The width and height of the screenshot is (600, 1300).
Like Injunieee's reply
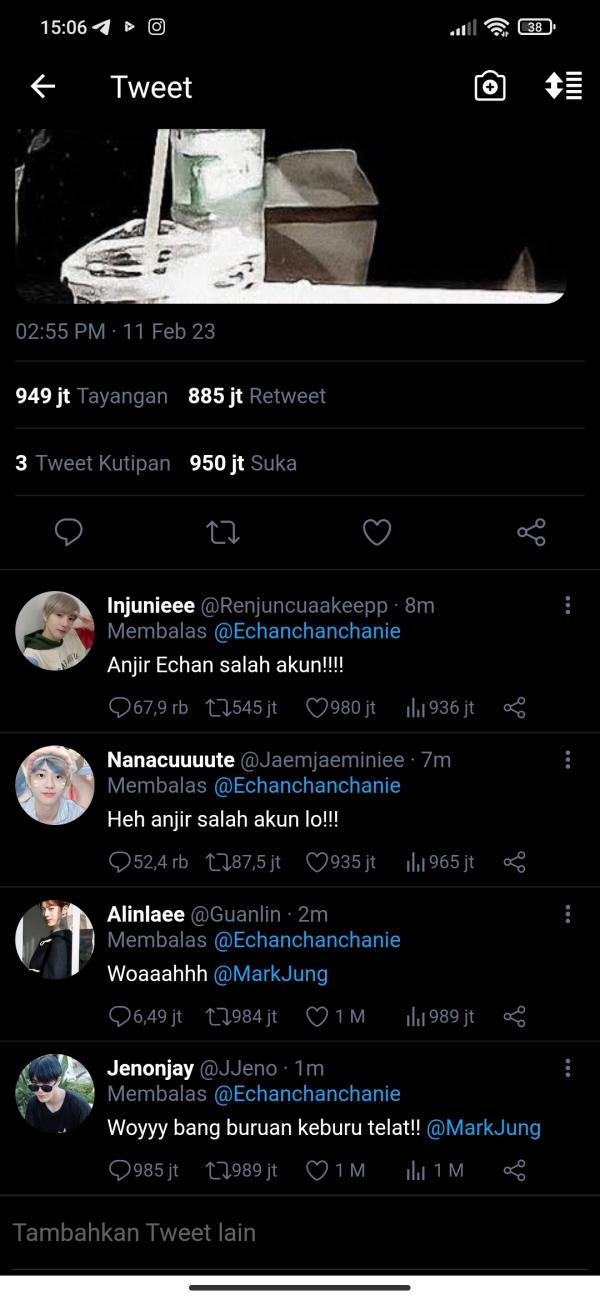pyautogui.click(x=317, y=708)
